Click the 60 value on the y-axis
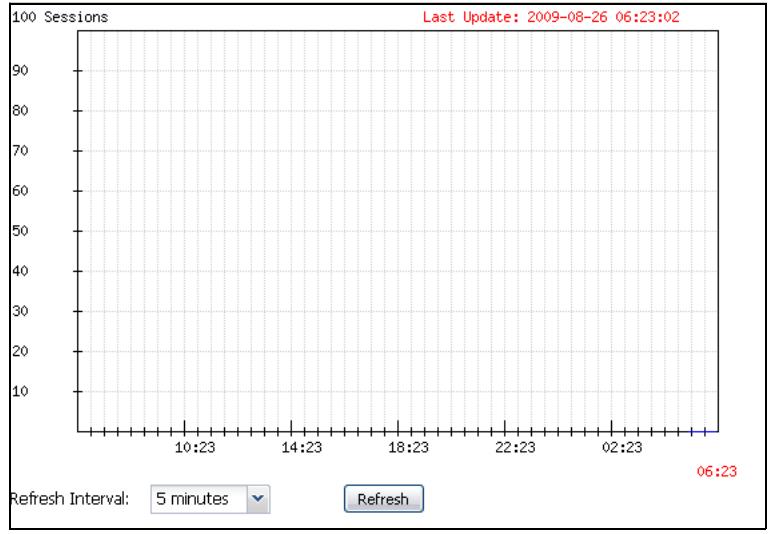 [x=20, y=191]
